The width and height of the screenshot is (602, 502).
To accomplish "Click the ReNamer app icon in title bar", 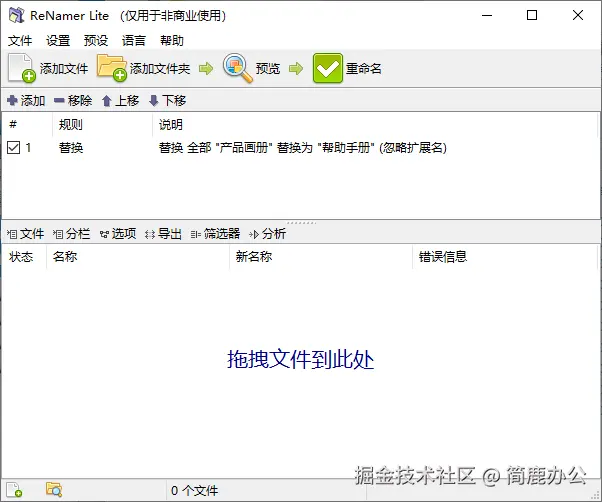I will 17,16.
